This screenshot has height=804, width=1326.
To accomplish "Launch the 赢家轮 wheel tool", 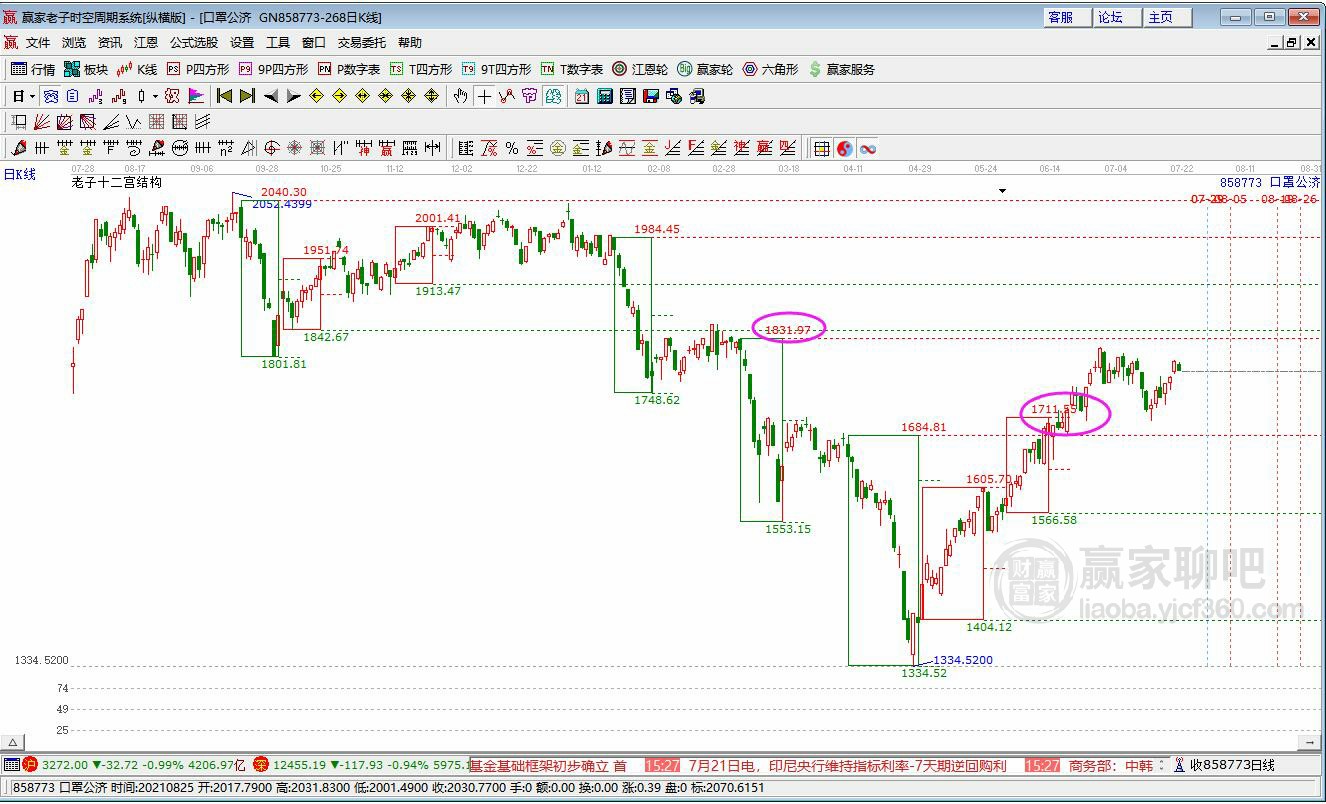I will [705, 69].
